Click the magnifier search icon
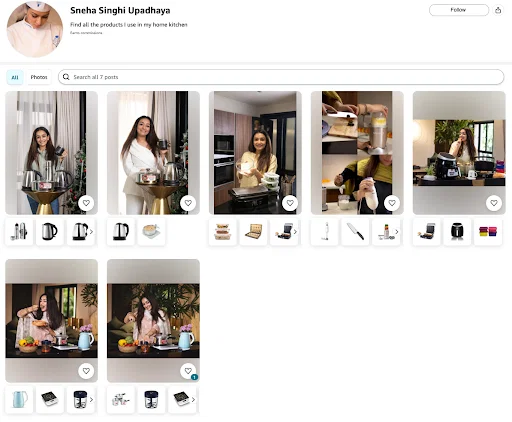The height and width of the screenshot is (422, 512). pos(66,77)
